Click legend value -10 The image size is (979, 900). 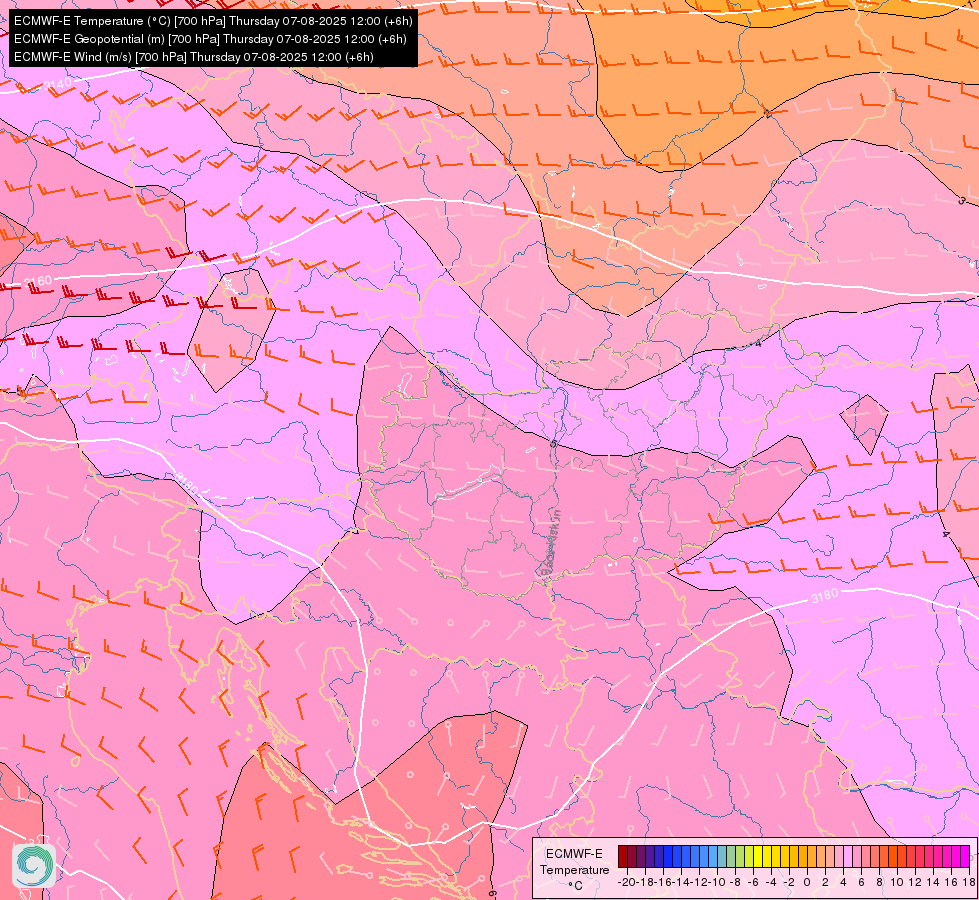coord(717,883)
